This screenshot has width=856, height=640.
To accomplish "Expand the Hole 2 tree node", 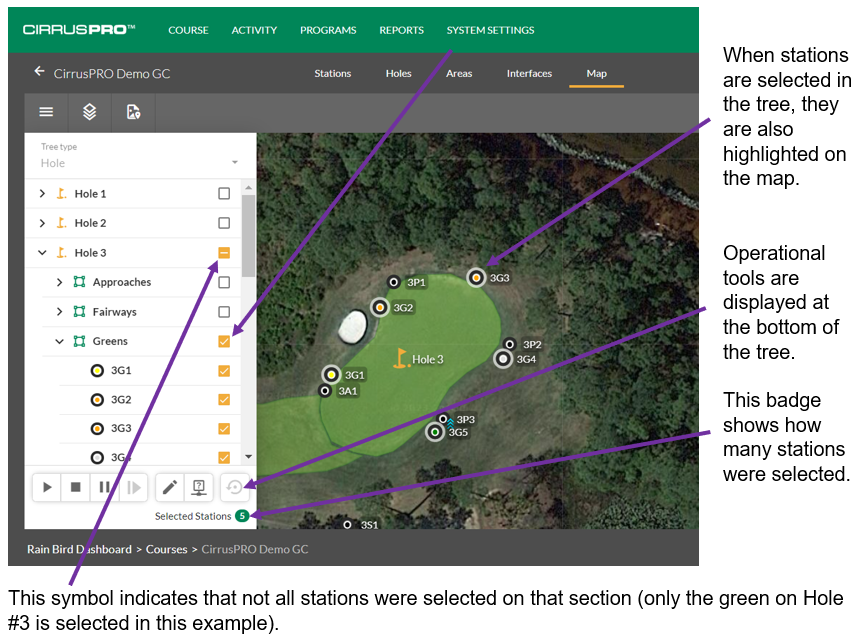I will pyautogui.click(x=42, y=223).
